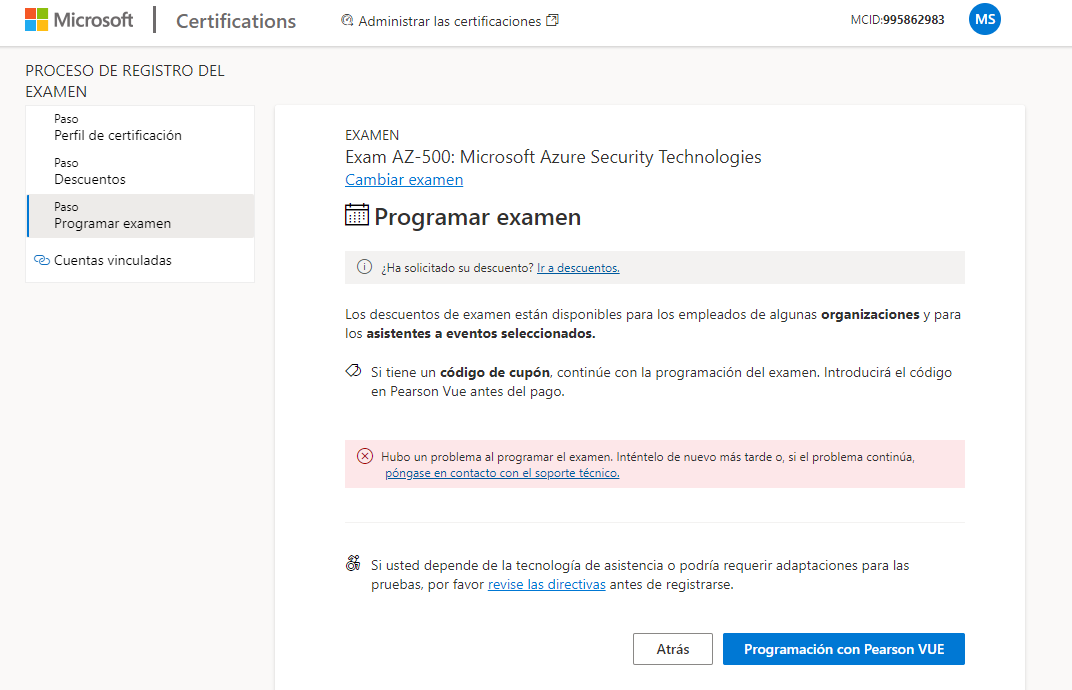
Task: Click the linked accounts chain icon
Action: pyautogui.click(x=42, y=260)
